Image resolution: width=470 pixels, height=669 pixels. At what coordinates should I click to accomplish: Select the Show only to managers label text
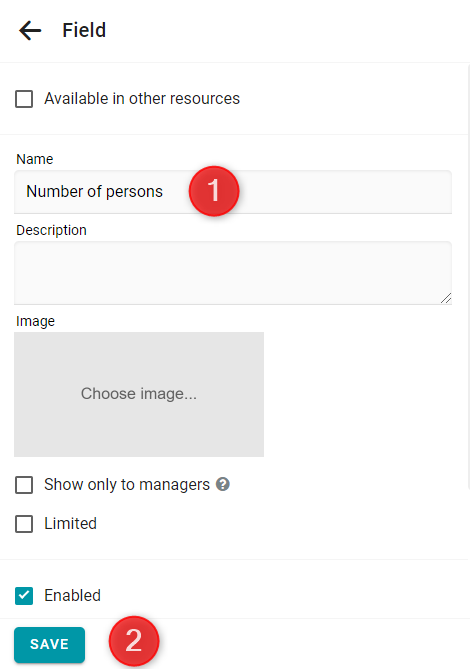127,485
